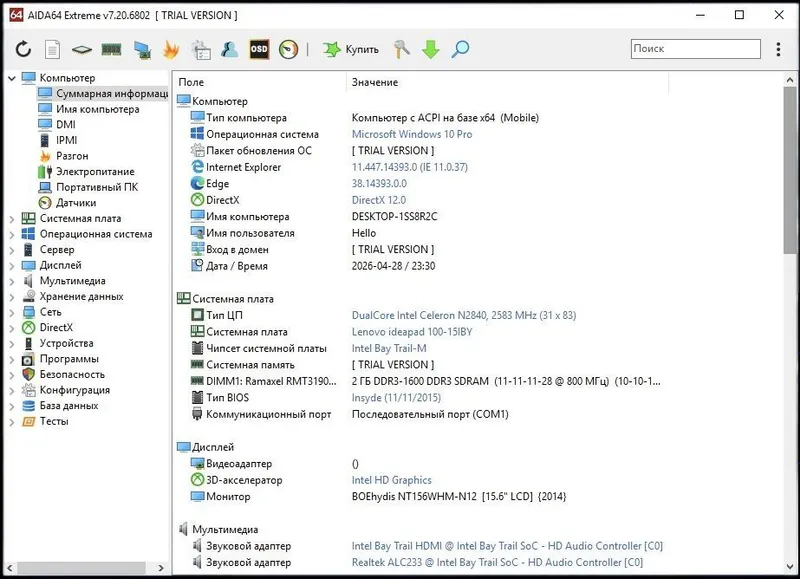The width and height of the screenshot is (800, 579).
Task: Open the Report page icon
Action: pos(53,49)
